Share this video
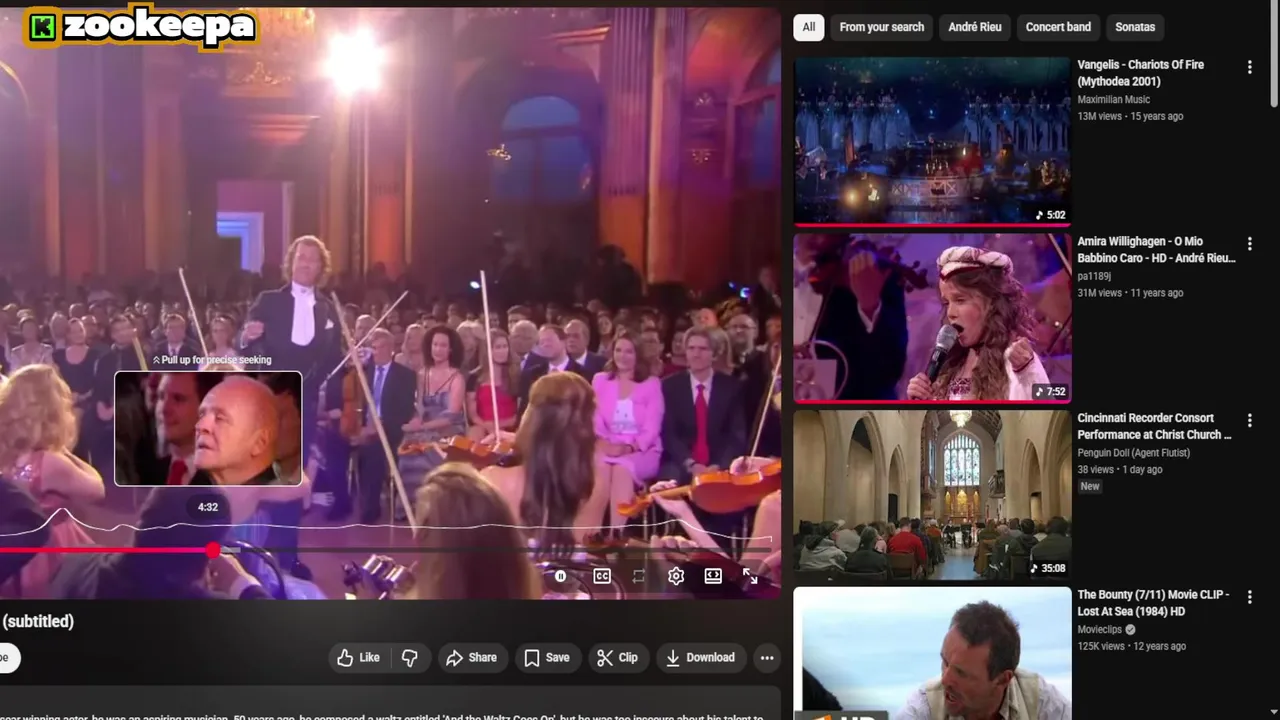The height and width of the screenshot is (720, 1280). (x=471, y=657)
